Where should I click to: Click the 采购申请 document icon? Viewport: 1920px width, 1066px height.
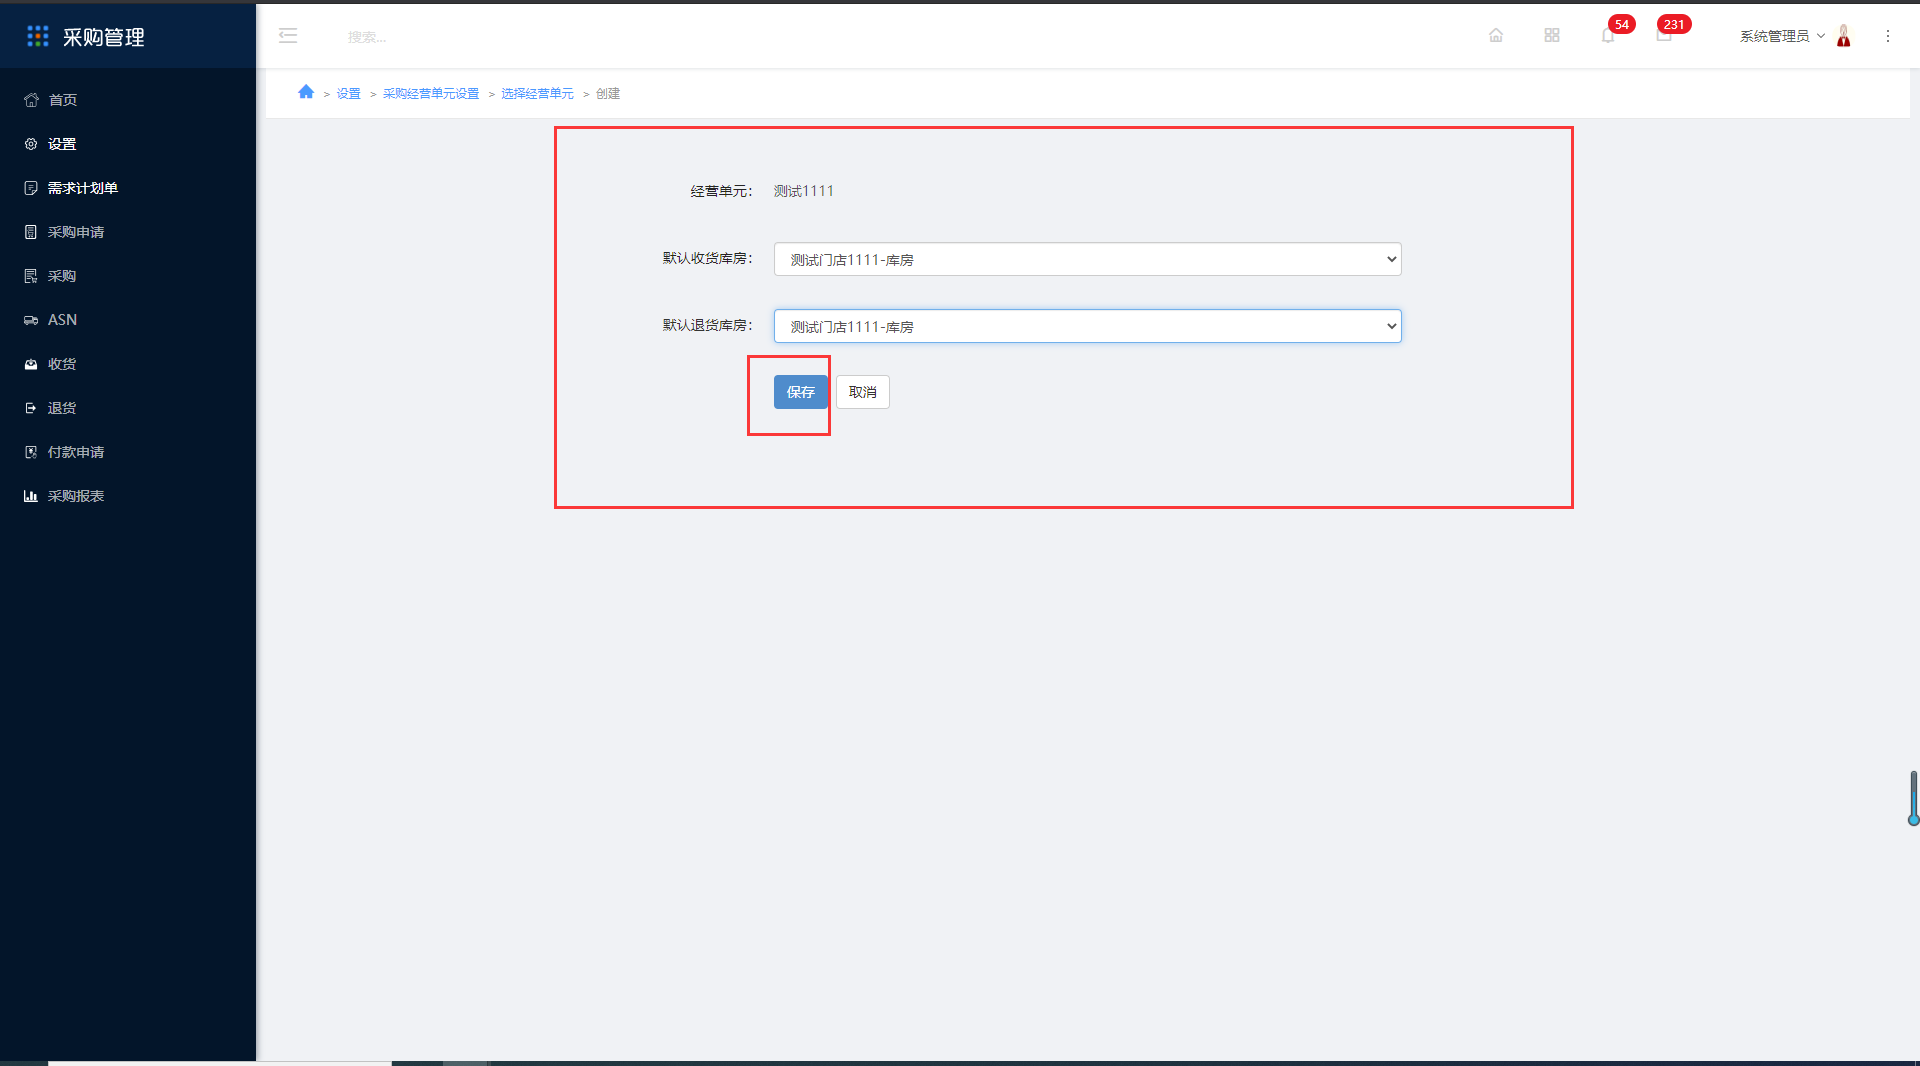(31, 232)
